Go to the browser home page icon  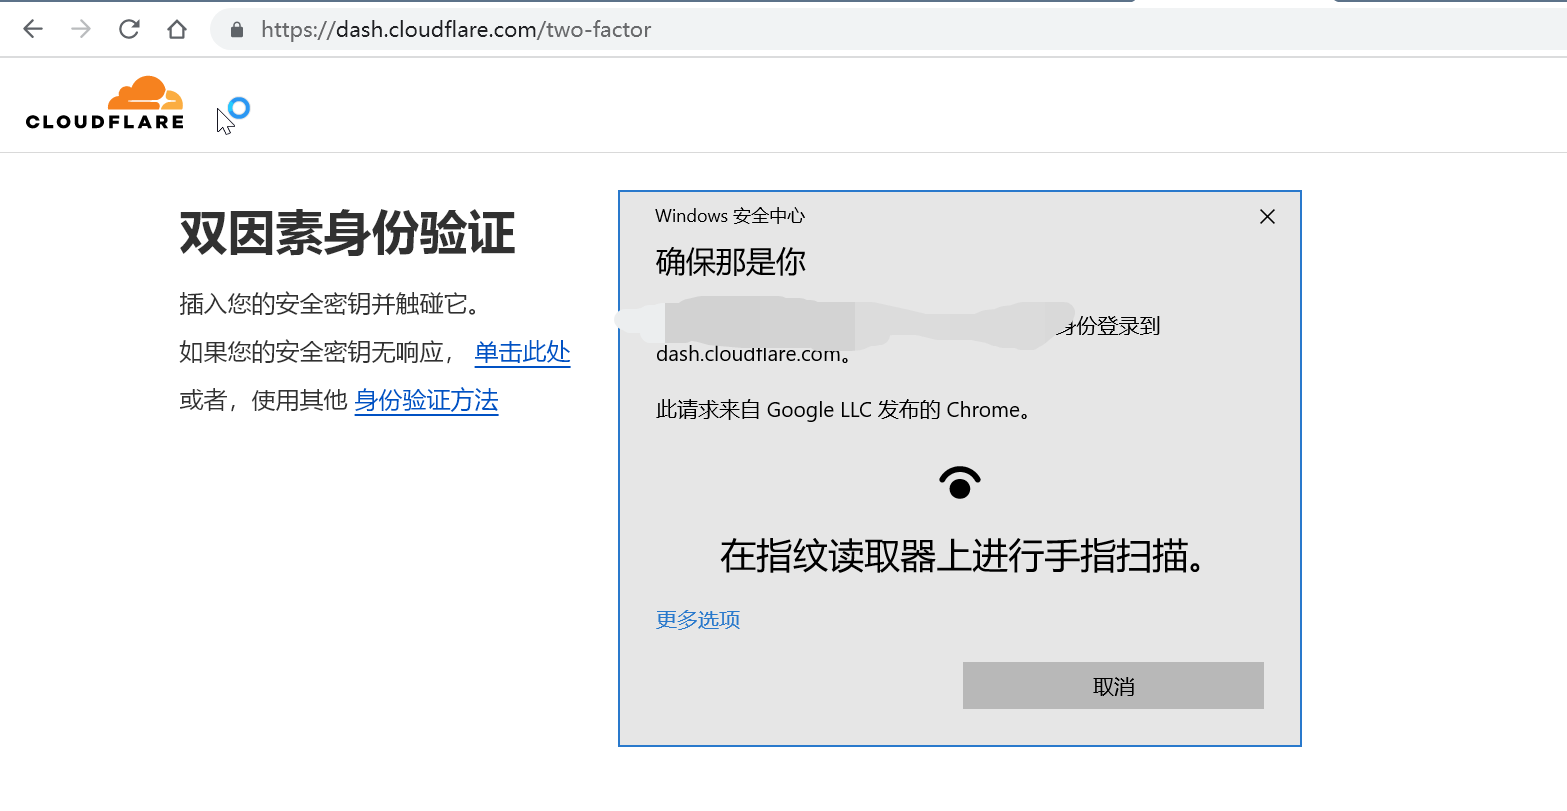click(x=177, y=29)
